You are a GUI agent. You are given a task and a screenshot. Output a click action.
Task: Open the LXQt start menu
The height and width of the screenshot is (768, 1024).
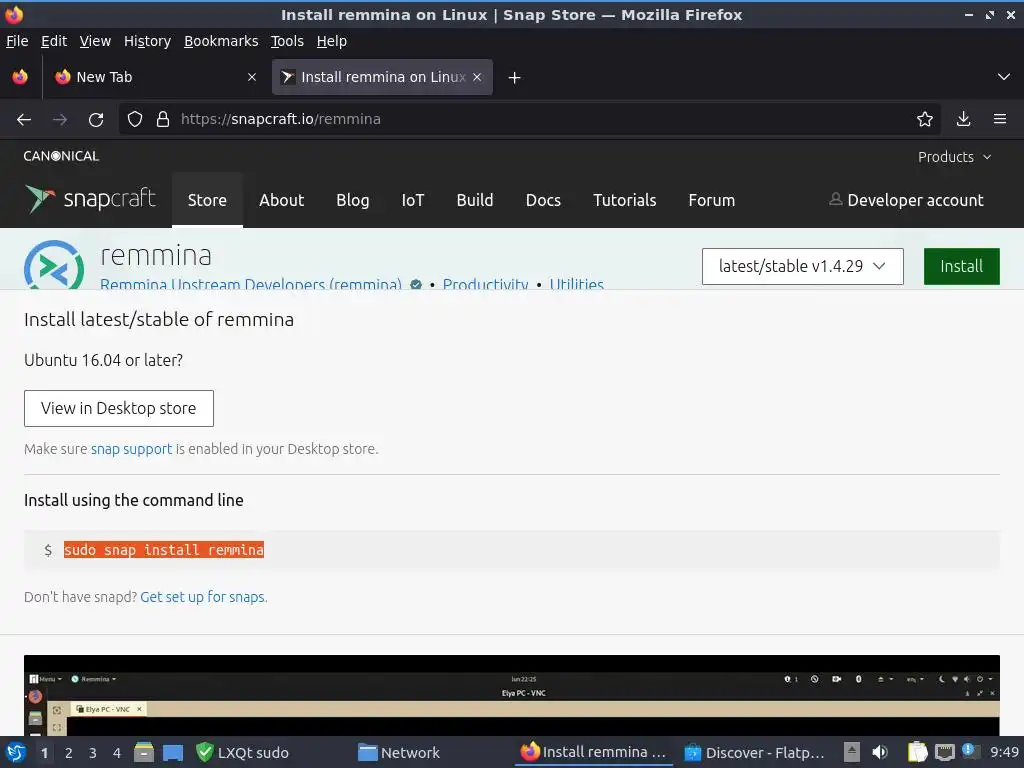16,752
